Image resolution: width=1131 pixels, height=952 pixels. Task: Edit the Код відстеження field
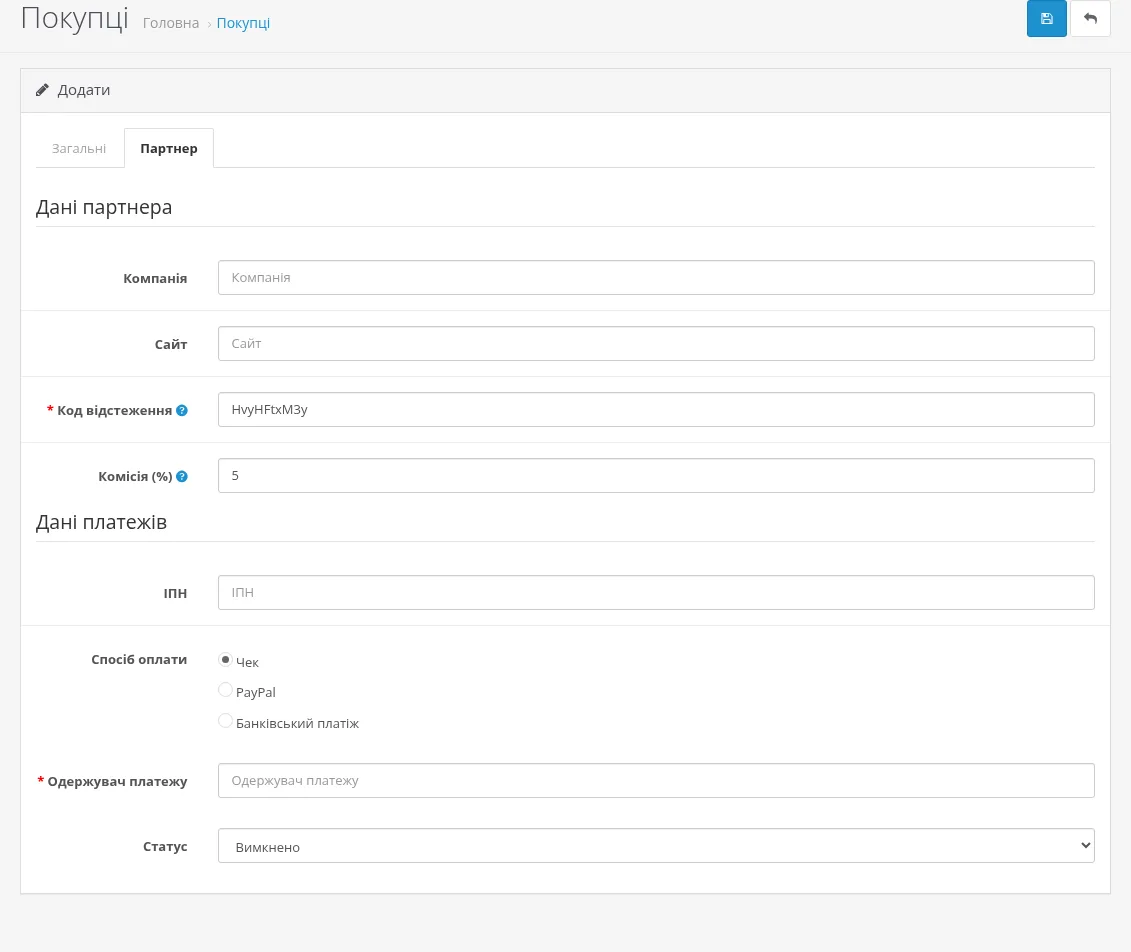click(656, 410)
